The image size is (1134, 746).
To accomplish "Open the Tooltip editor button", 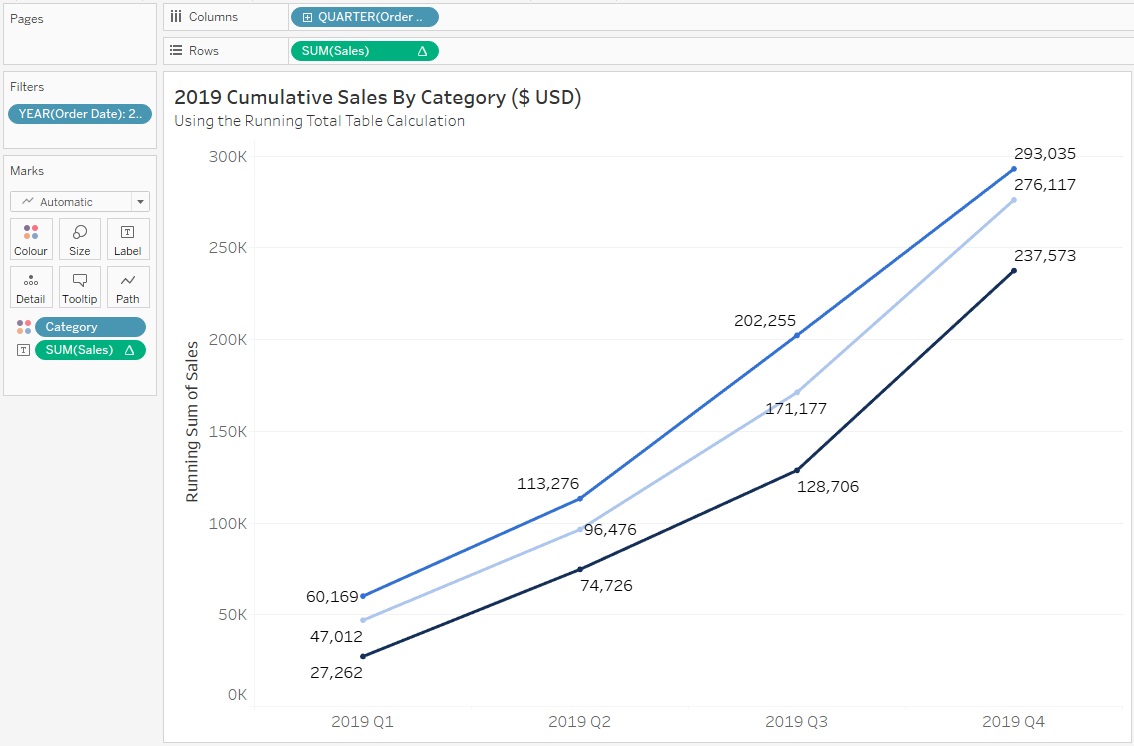I will pos(80,287).
